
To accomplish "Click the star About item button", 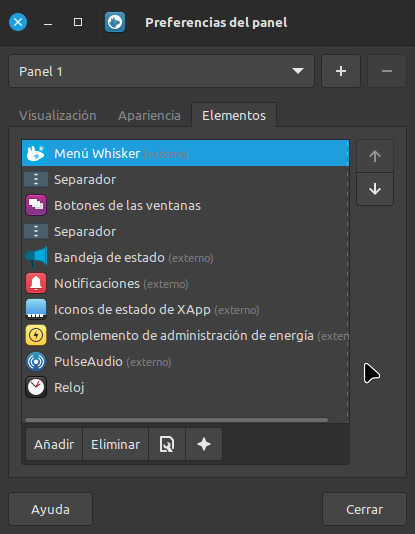I will tap(204, 444).
